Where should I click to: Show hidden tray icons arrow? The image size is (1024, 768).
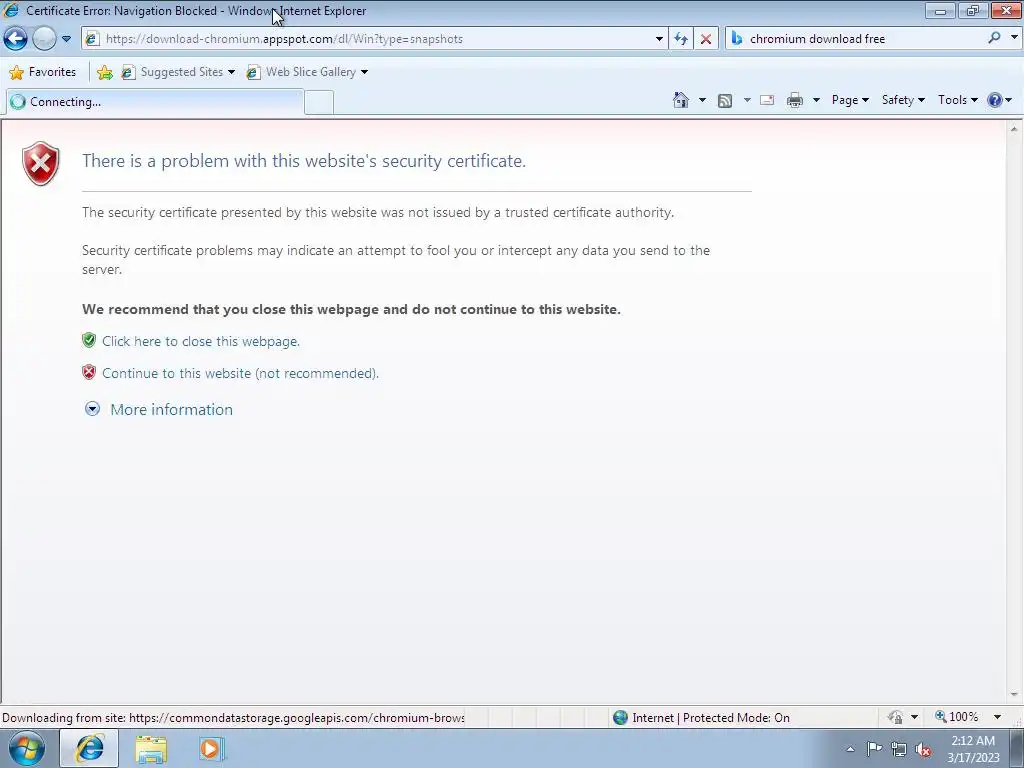850,749
